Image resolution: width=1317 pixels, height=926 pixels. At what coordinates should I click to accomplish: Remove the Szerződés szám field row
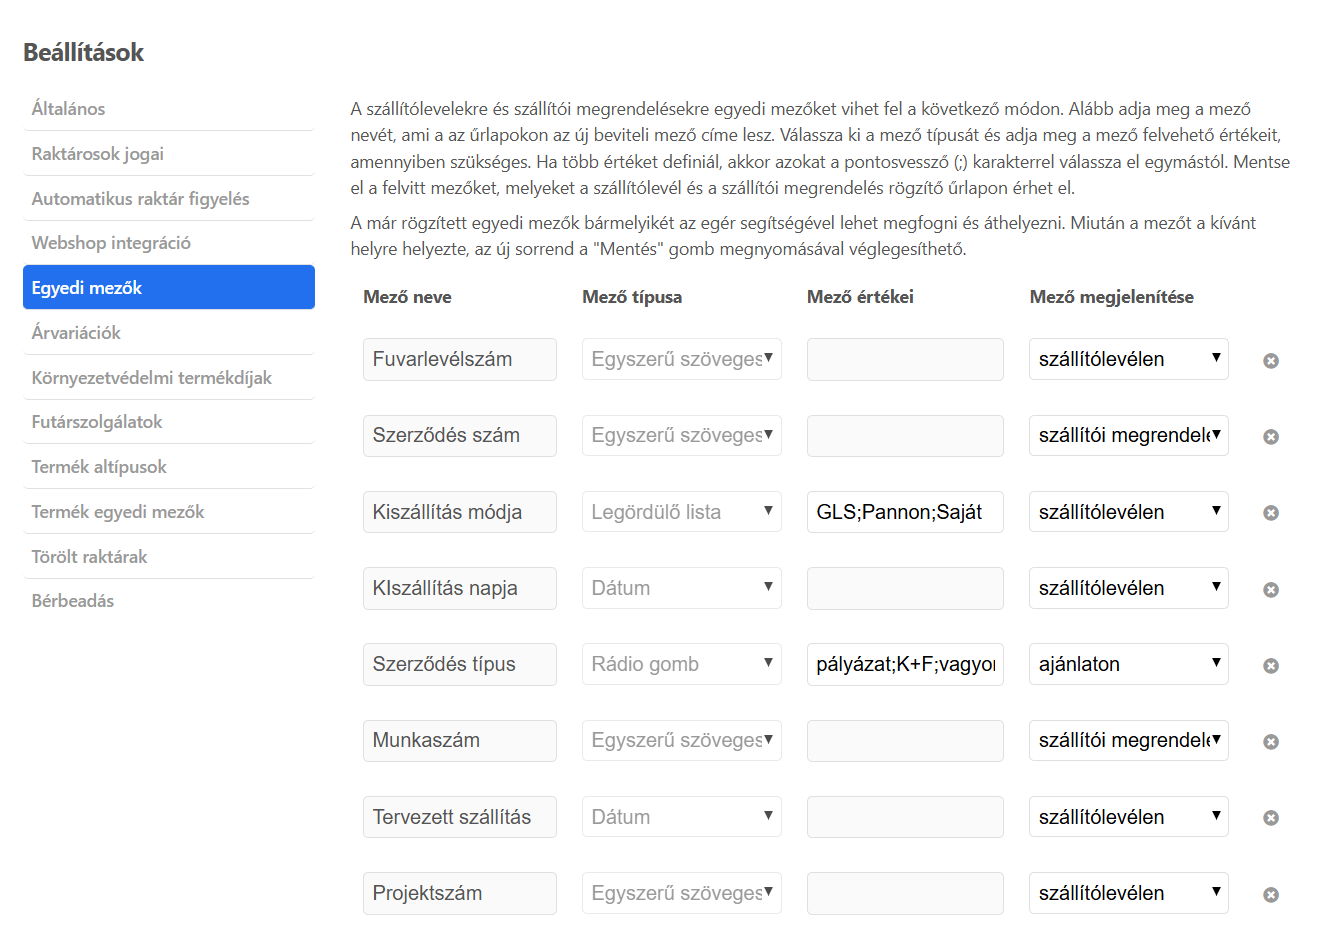pos(1271,436)
